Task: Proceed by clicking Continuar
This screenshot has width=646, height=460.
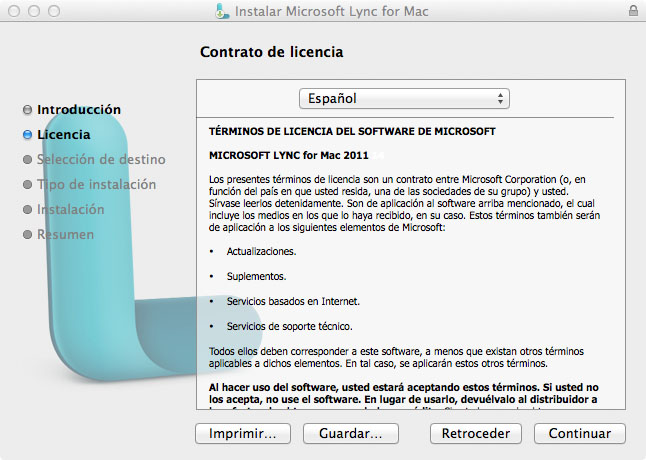Action: pos(580,433)
